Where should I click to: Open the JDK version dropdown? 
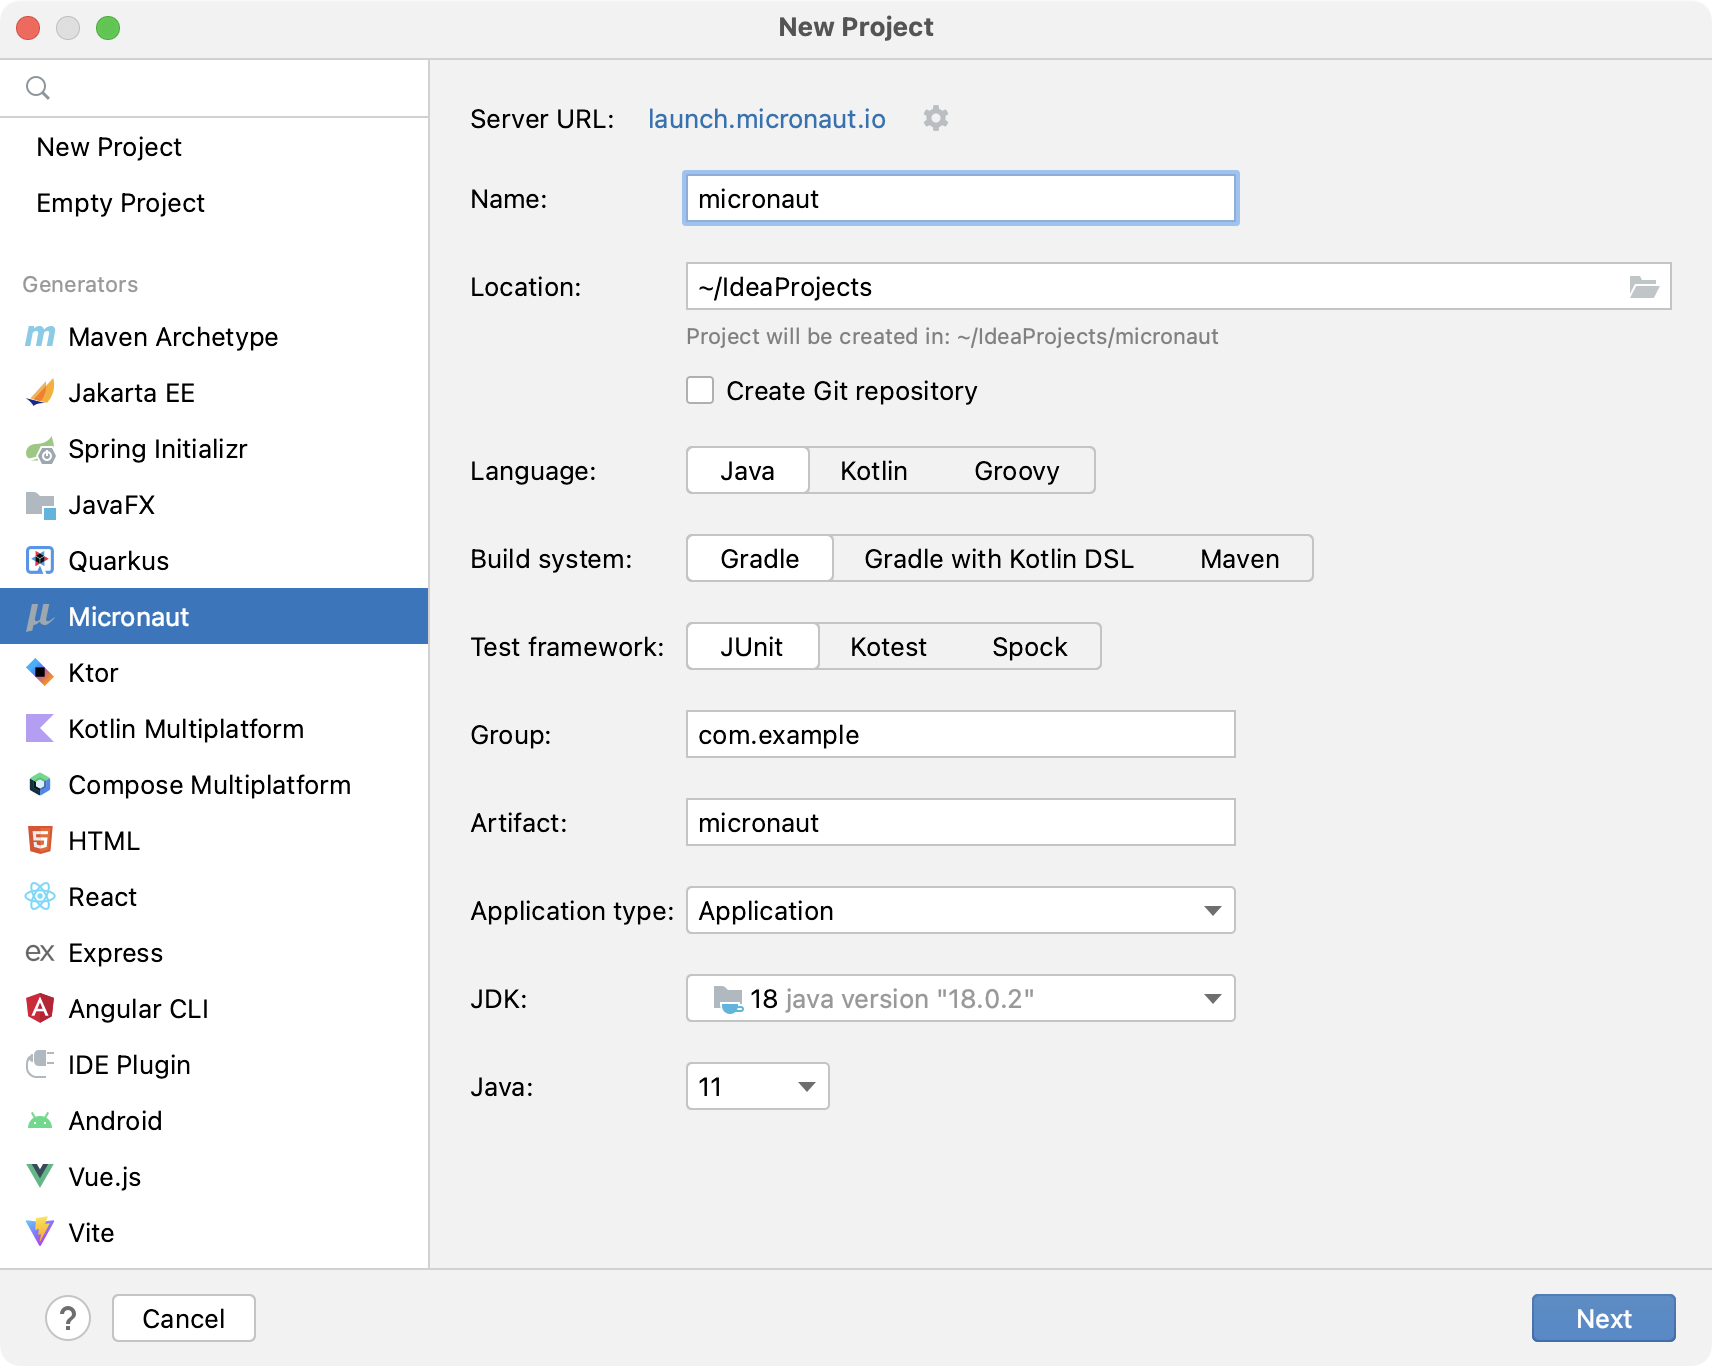(961, 998)
